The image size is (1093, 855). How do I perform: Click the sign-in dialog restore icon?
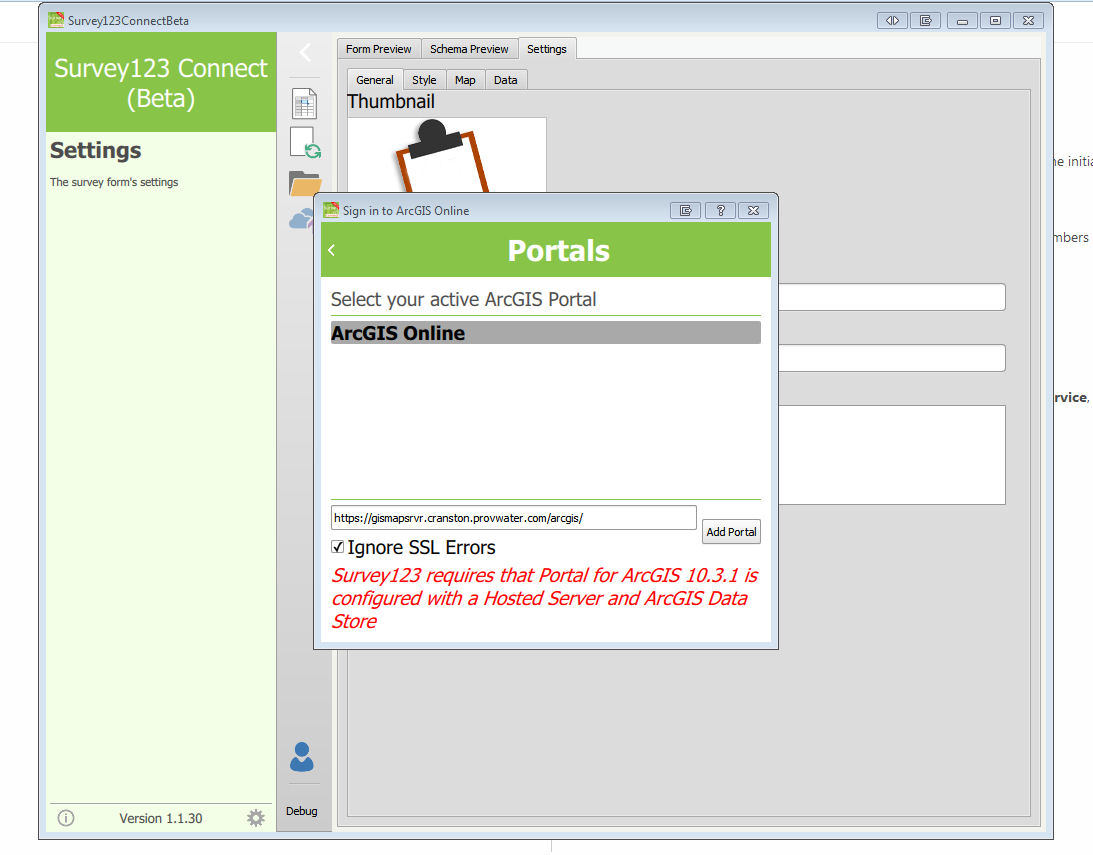pos(686,210)
